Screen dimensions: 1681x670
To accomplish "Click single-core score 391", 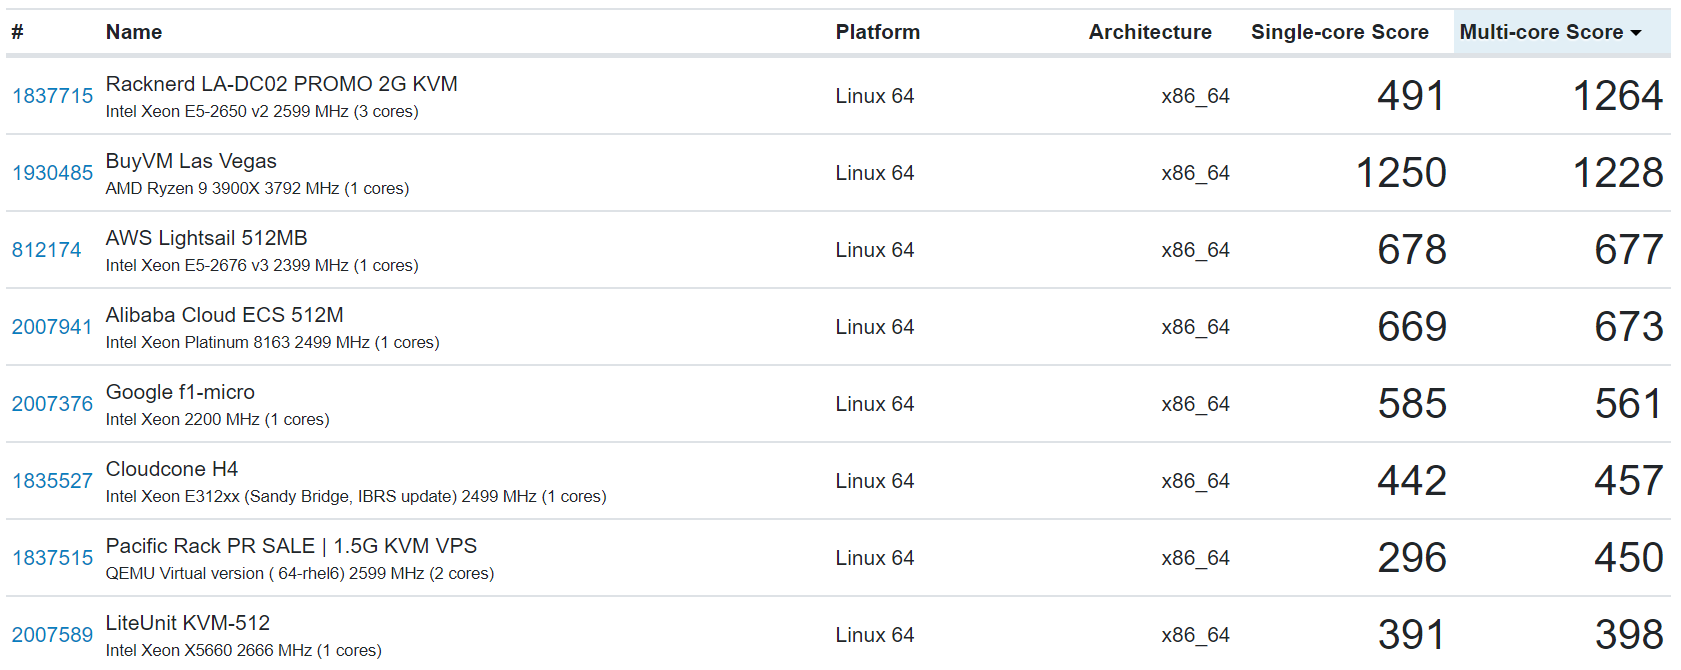I will click(x=1412, y=635).
